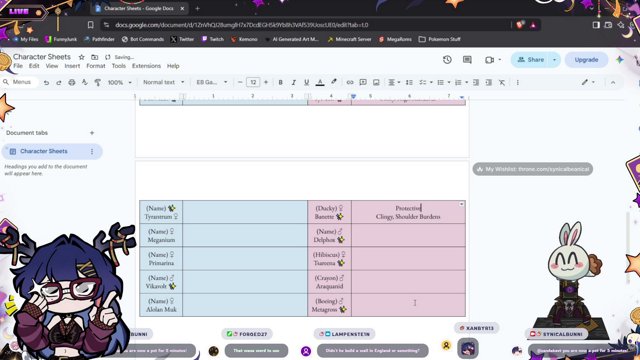Undo the last edit in the toolbar
640x360 pixels.
coord(46,82)
